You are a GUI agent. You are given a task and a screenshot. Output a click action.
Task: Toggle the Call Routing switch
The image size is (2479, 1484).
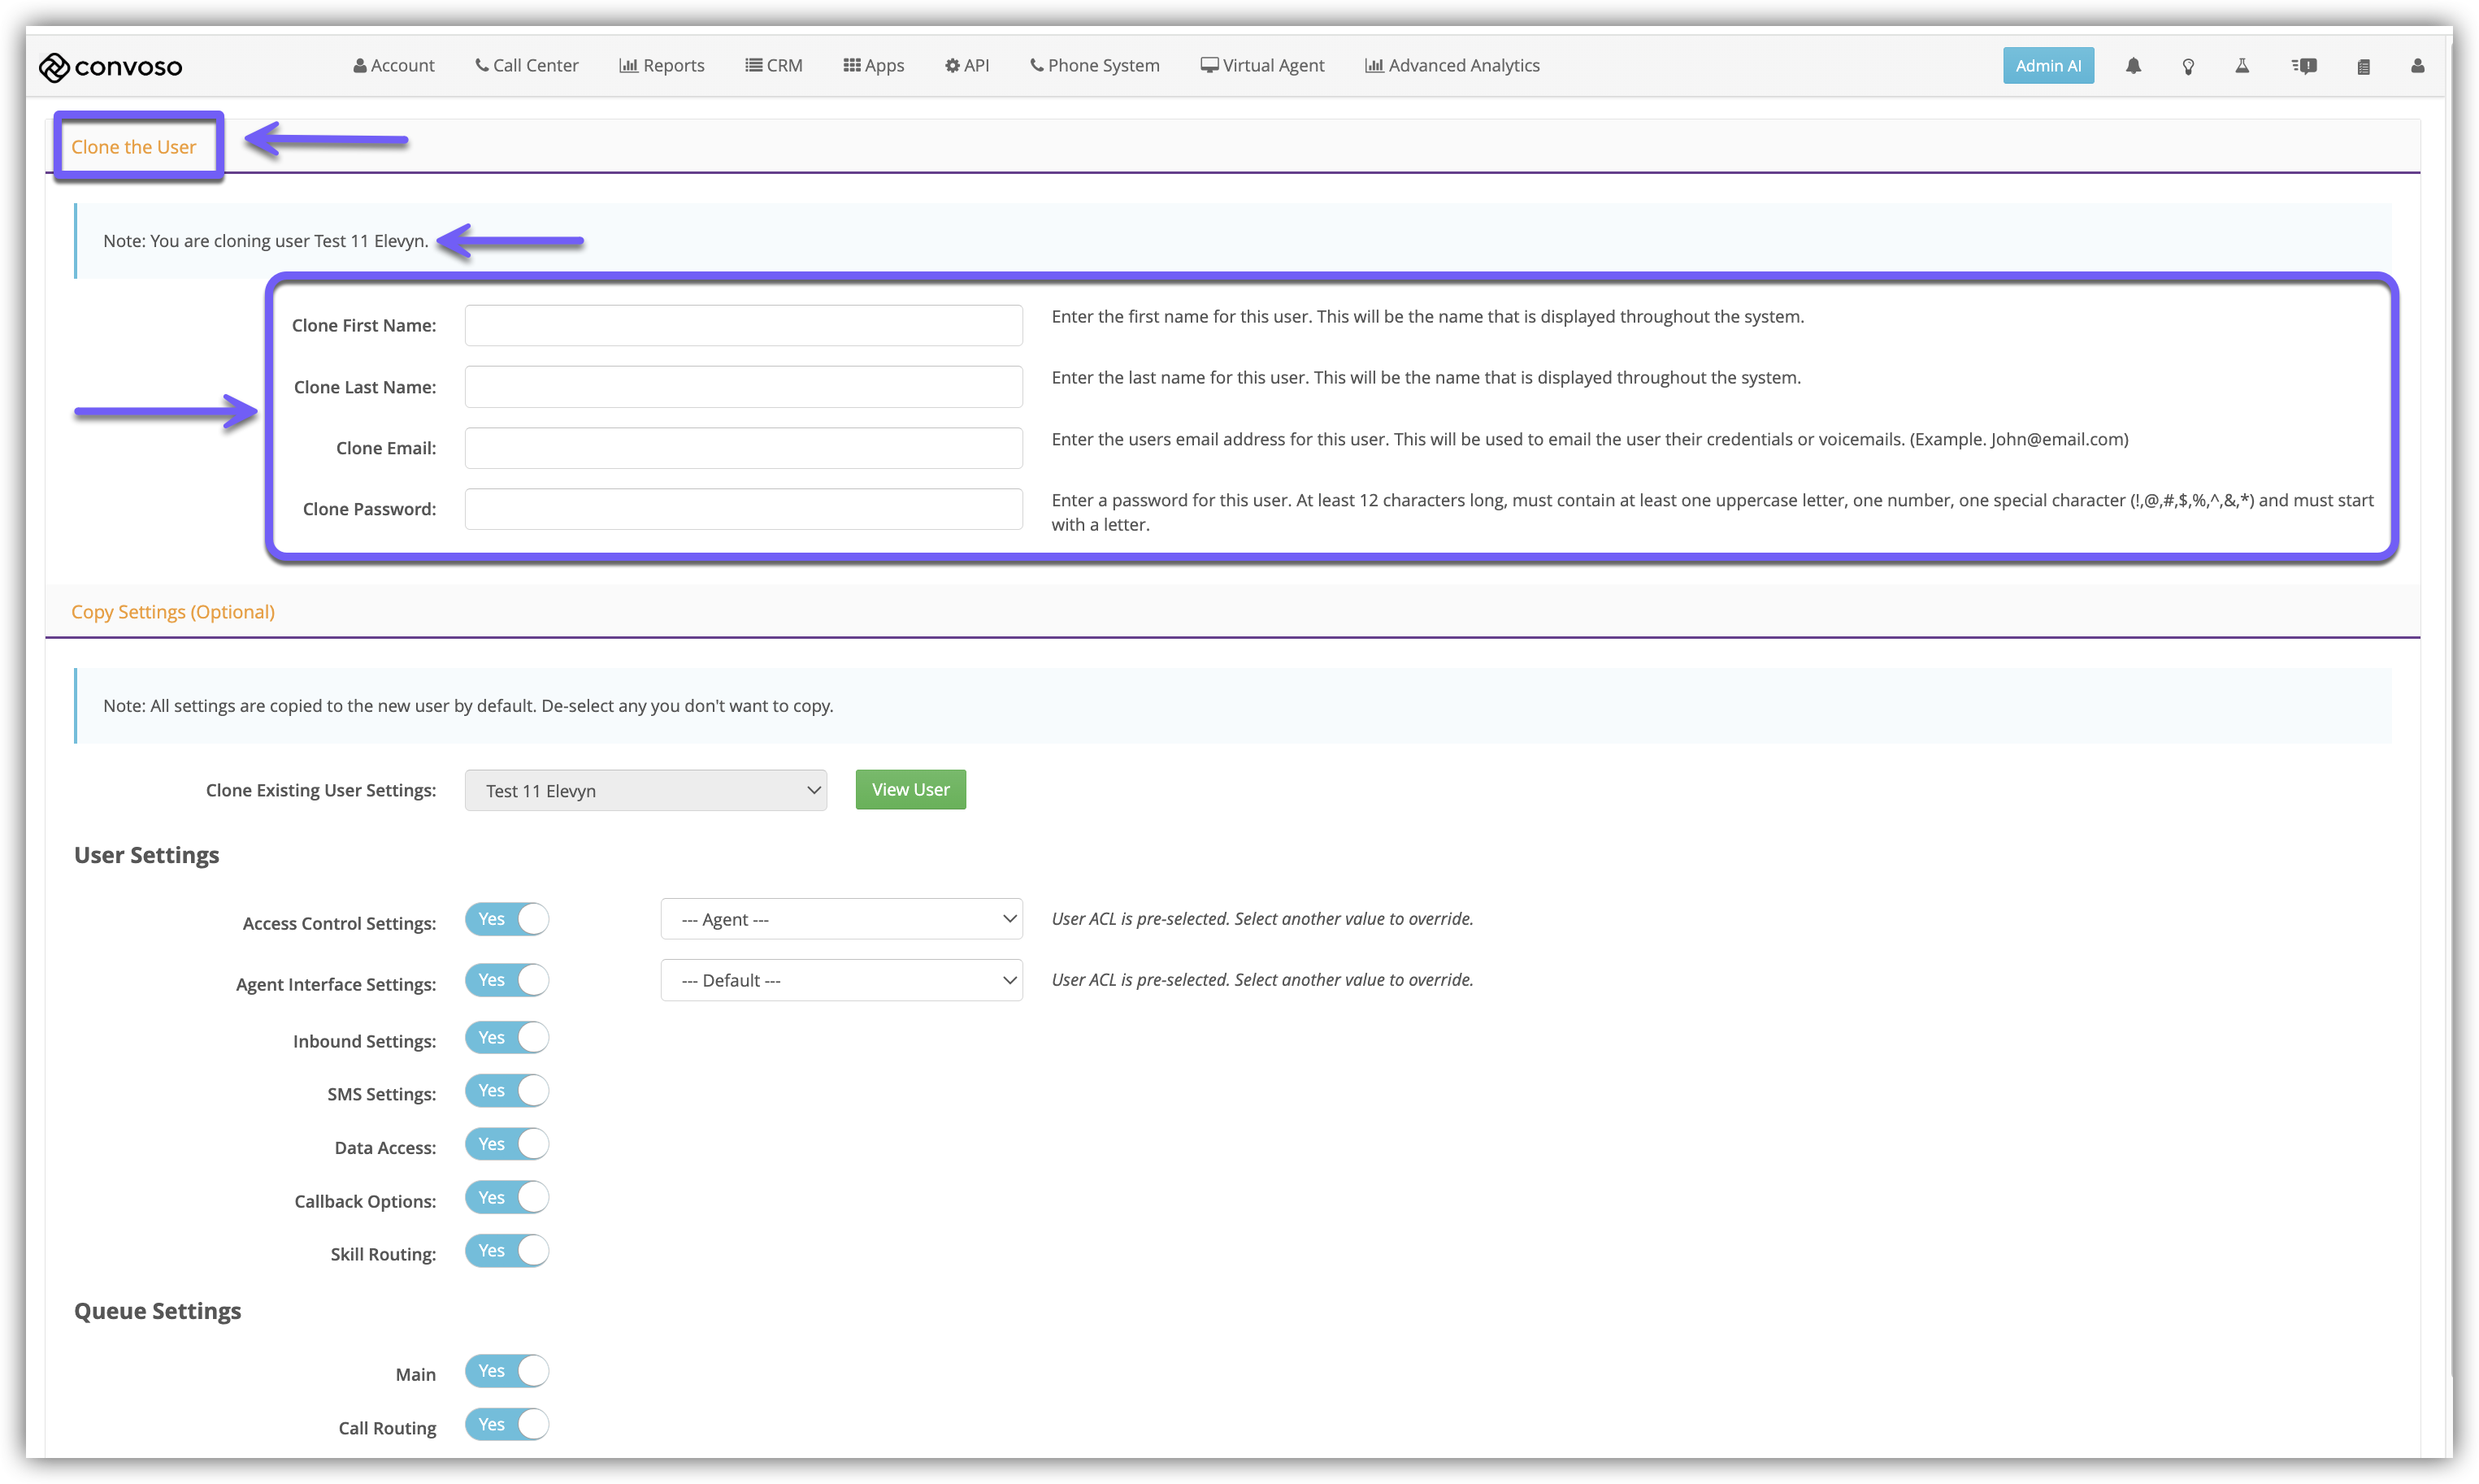[507, 1425]
